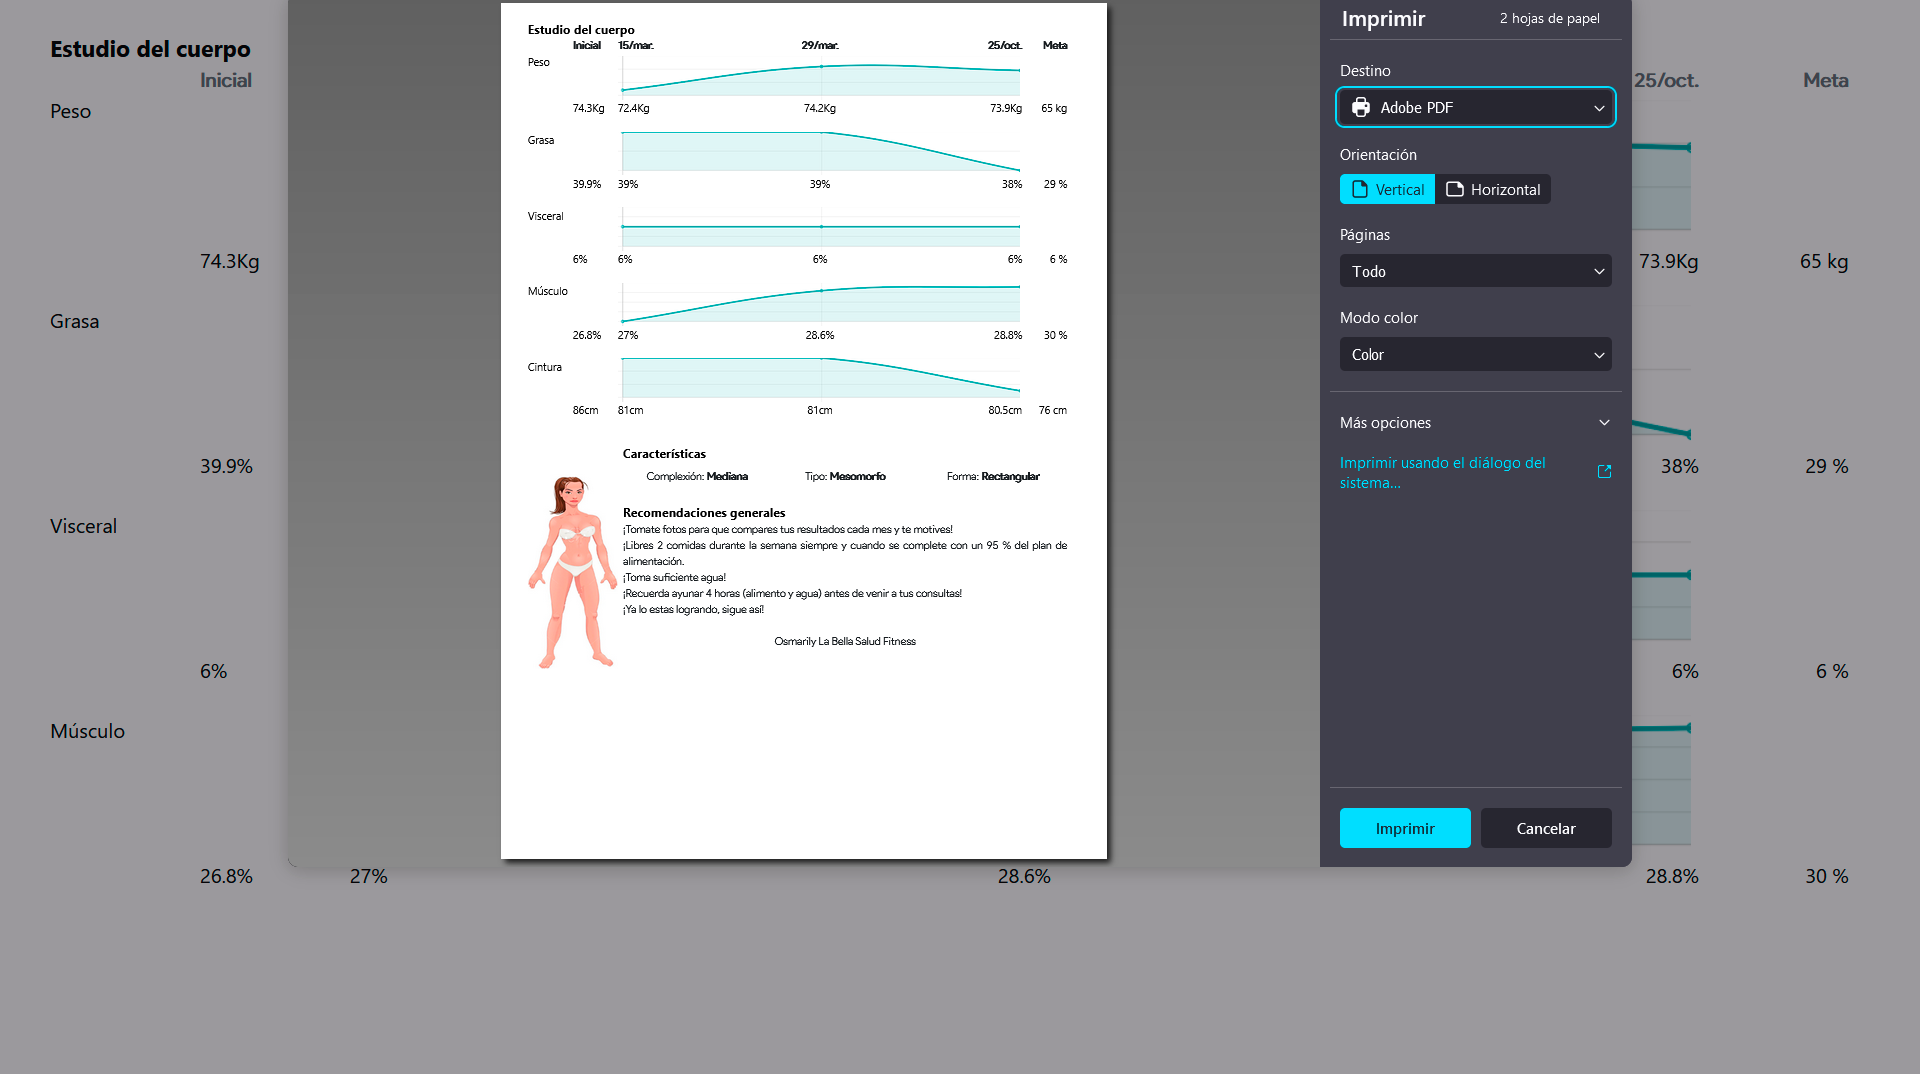The width and height of the screenshot is (1920, 1074).
Task: Click the chevron arrow next to Más opciones
Action: (x=1604, y=423)
